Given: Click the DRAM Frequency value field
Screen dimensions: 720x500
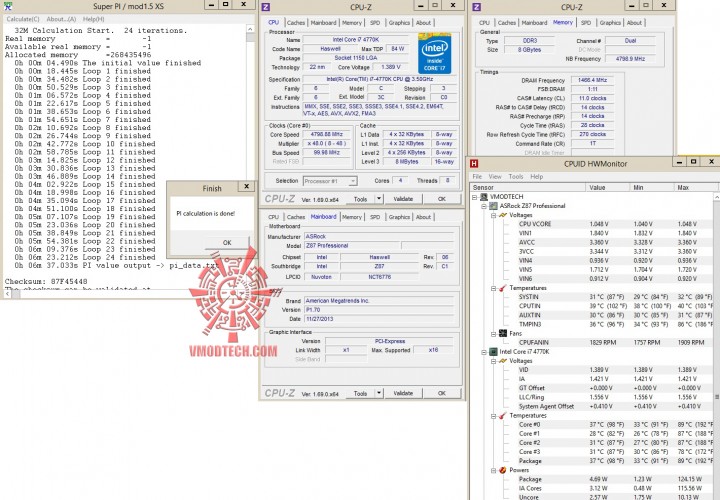Looking at the screenshot, I should click(592, 80).
